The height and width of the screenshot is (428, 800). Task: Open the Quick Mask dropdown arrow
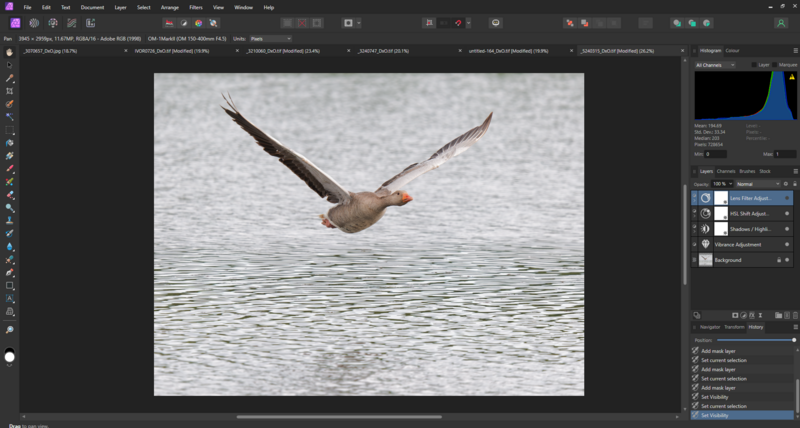click(359, 23)
